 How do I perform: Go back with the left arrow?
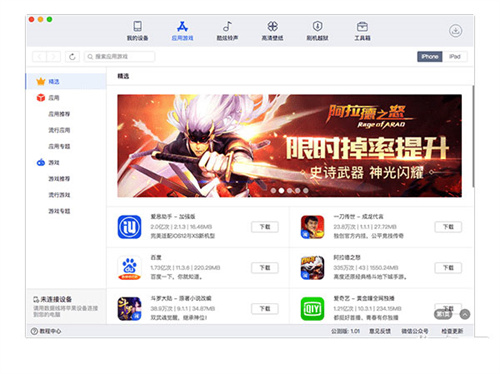click(x=39, y=57)
